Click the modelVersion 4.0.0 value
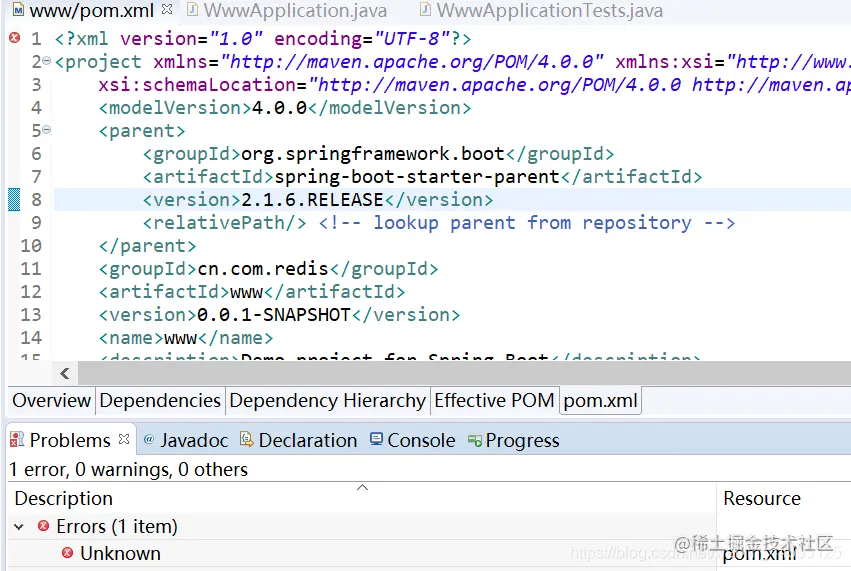Screen dimensions: 851x571 pos(280,108)
